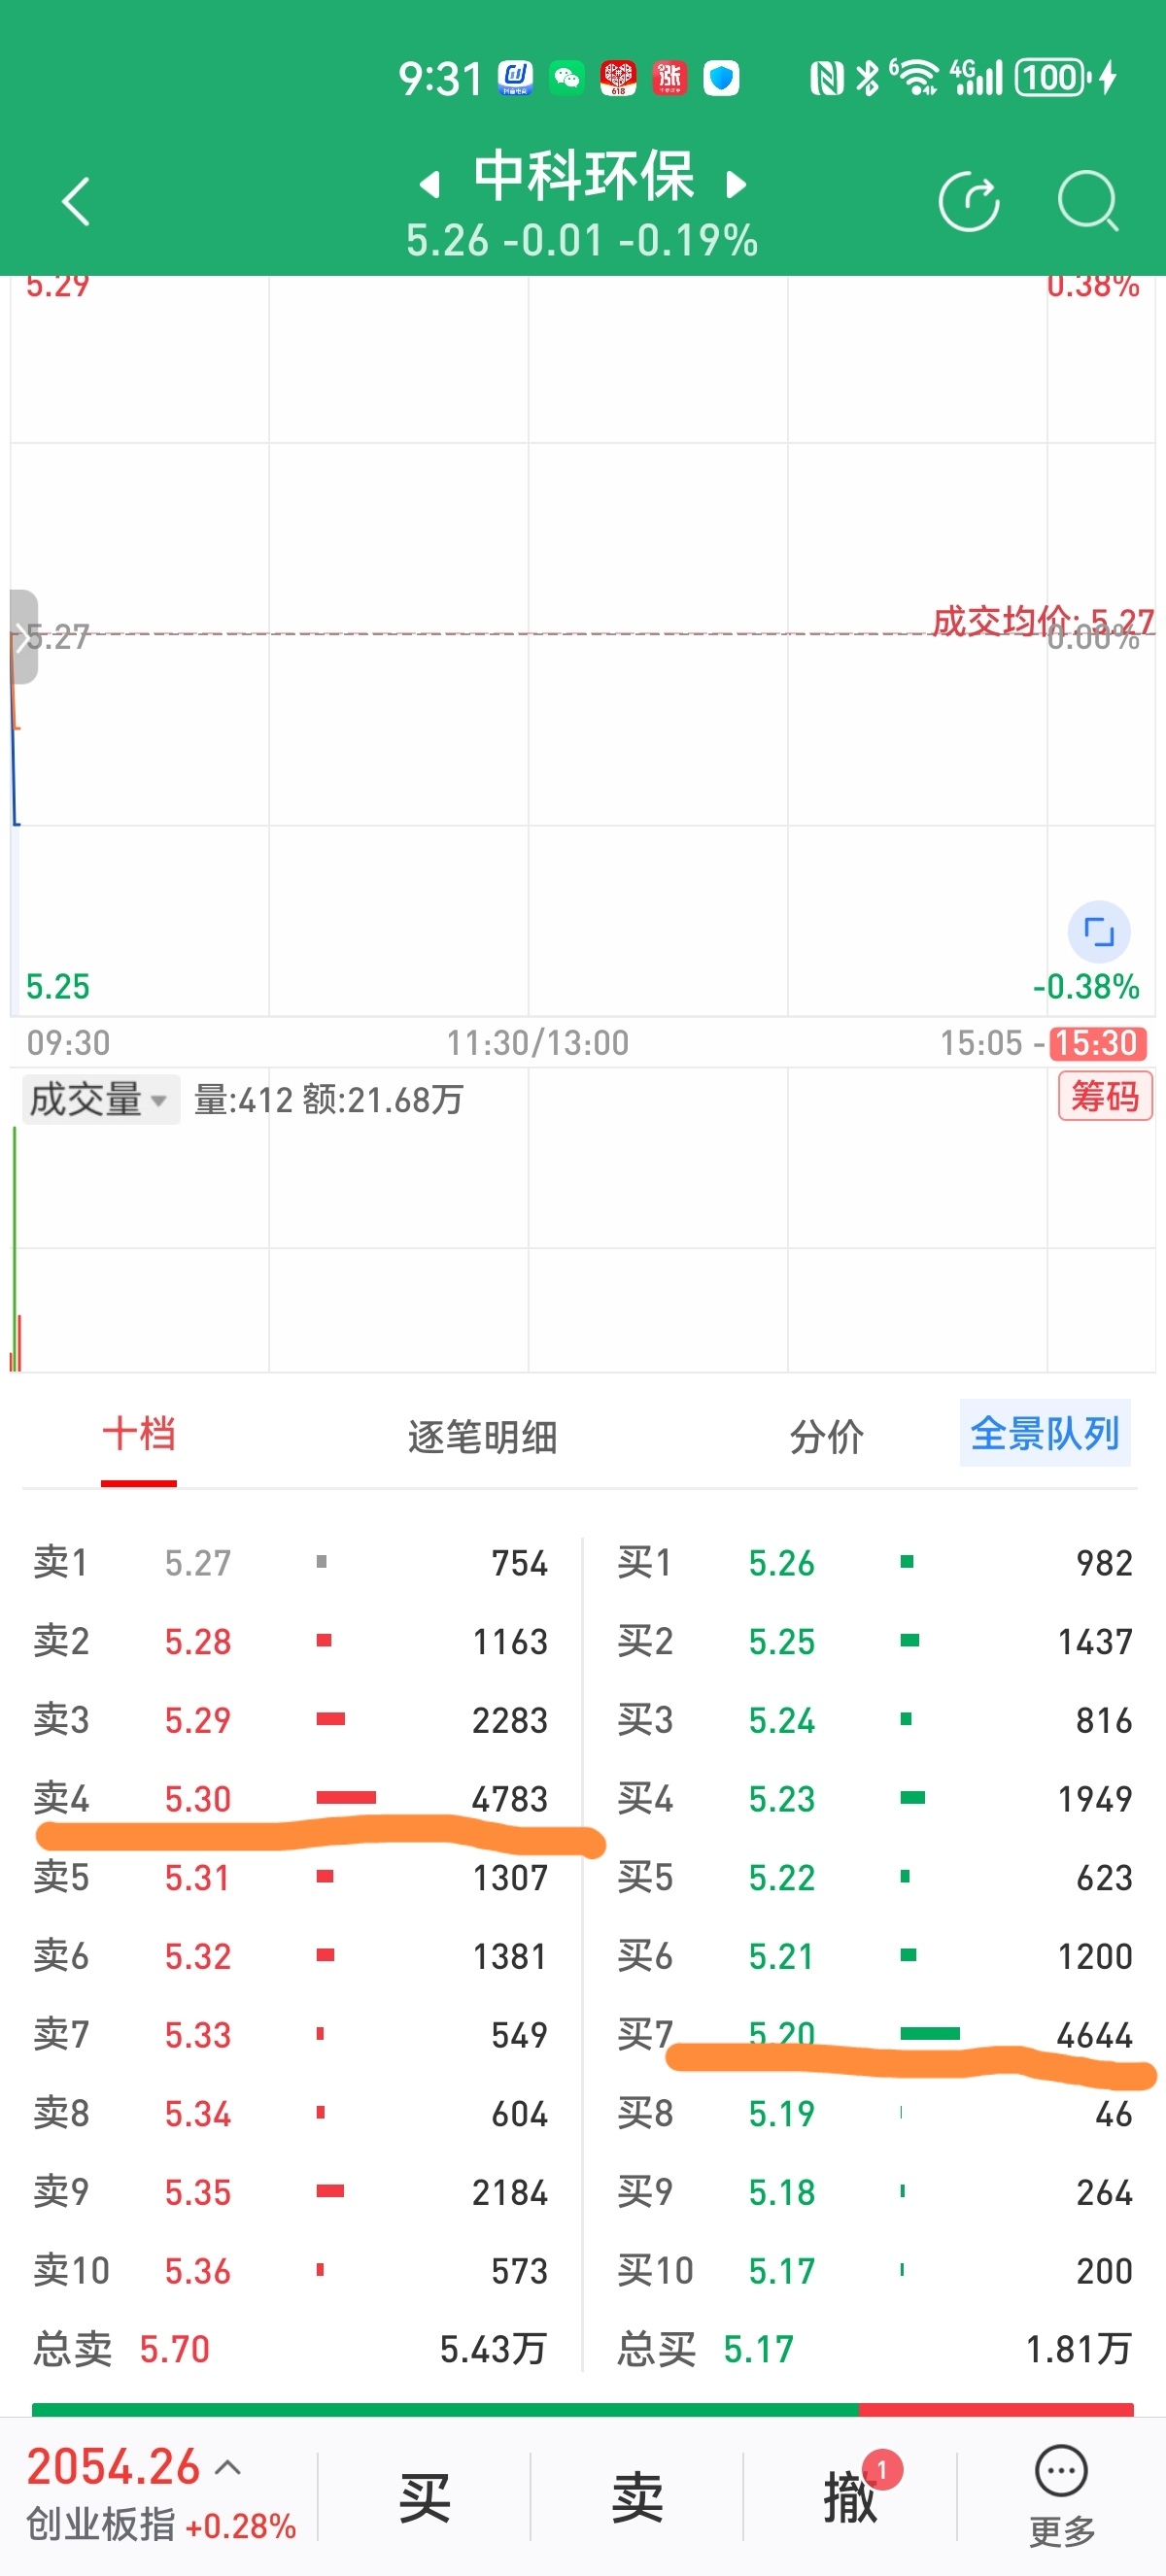Tap the battery 100 indicator
This screenshot has height=2576, width=1166.
1053,77
